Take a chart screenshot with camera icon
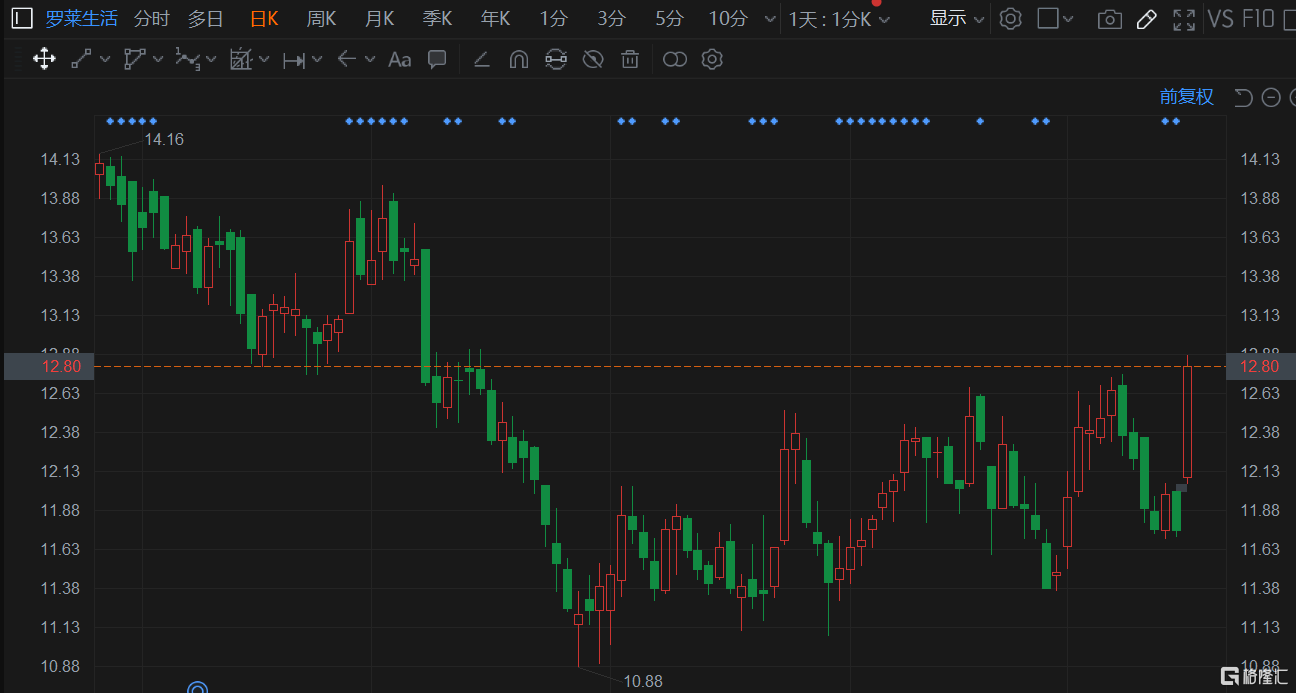 [x=1109, y=19]
